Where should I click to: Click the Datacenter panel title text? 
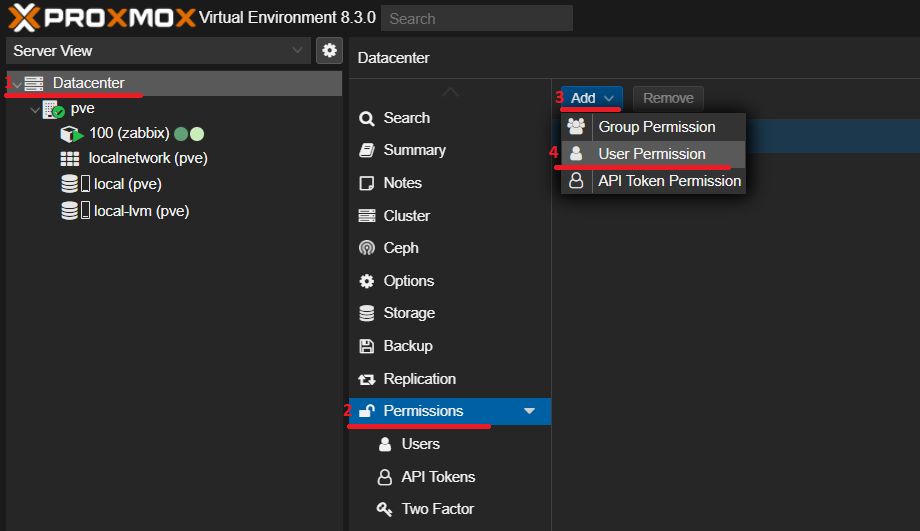click(394, 58)
